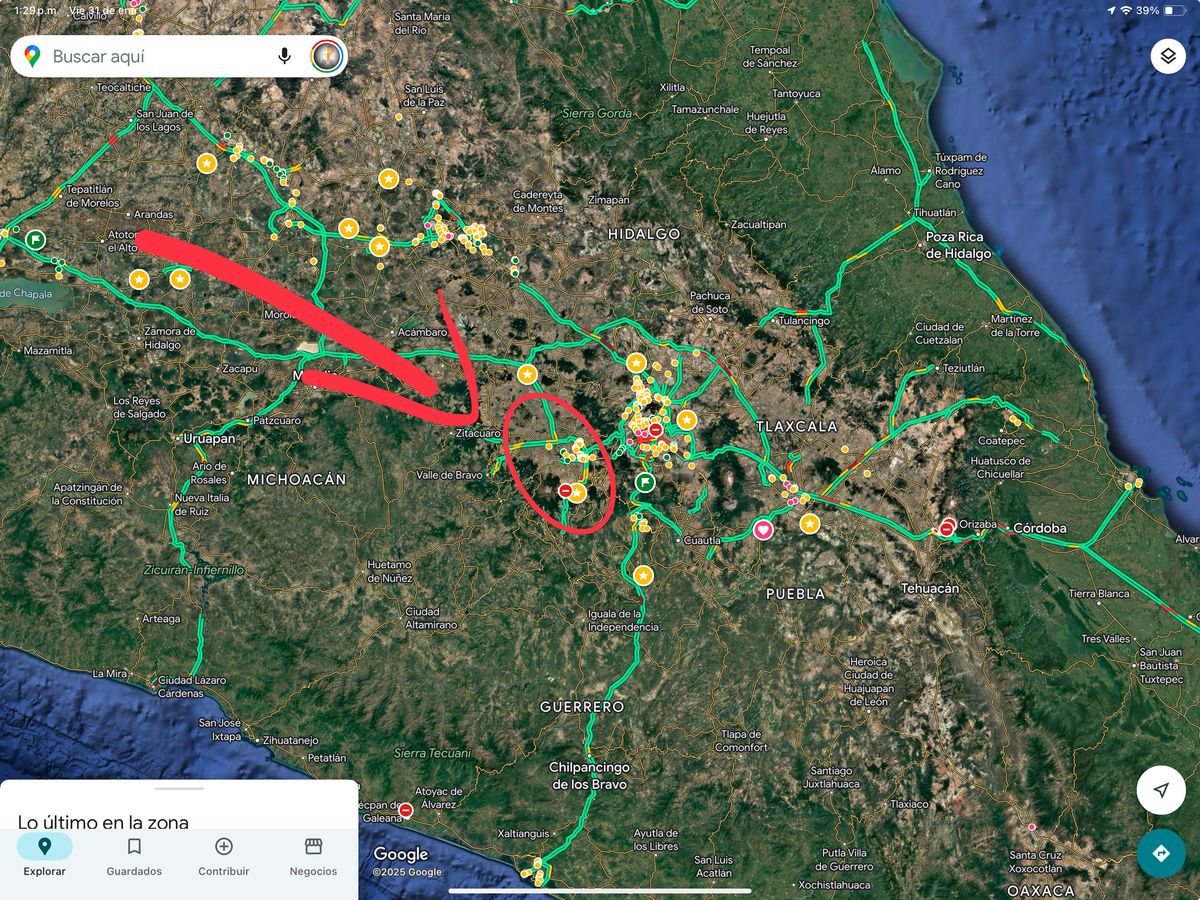Select the Chilpancingo de los Bravo label
Image resolution: width=1200 pixels, height=900 pixels.
(589, 775)
